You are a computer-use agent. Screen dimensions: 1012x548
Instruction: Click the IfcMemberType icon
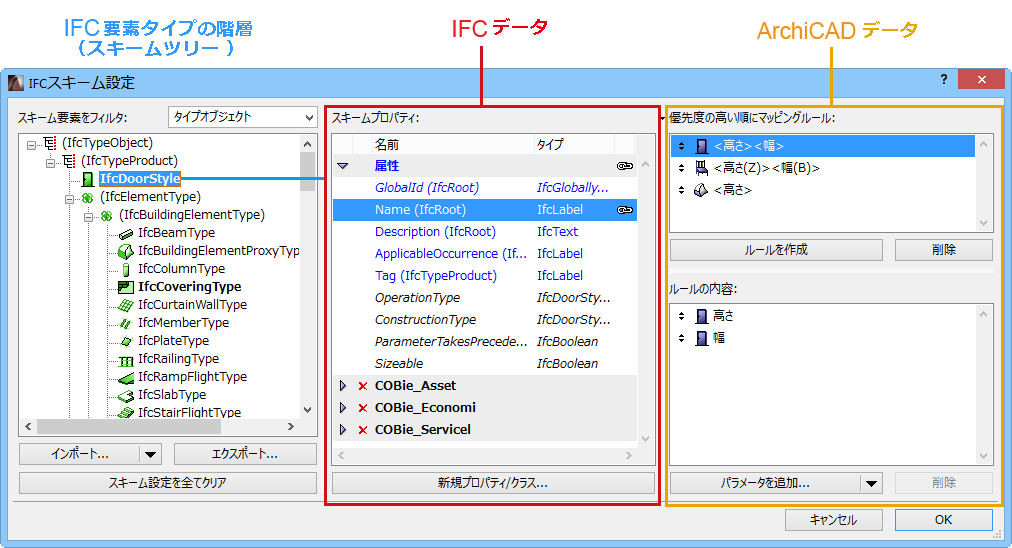point(126,323)
